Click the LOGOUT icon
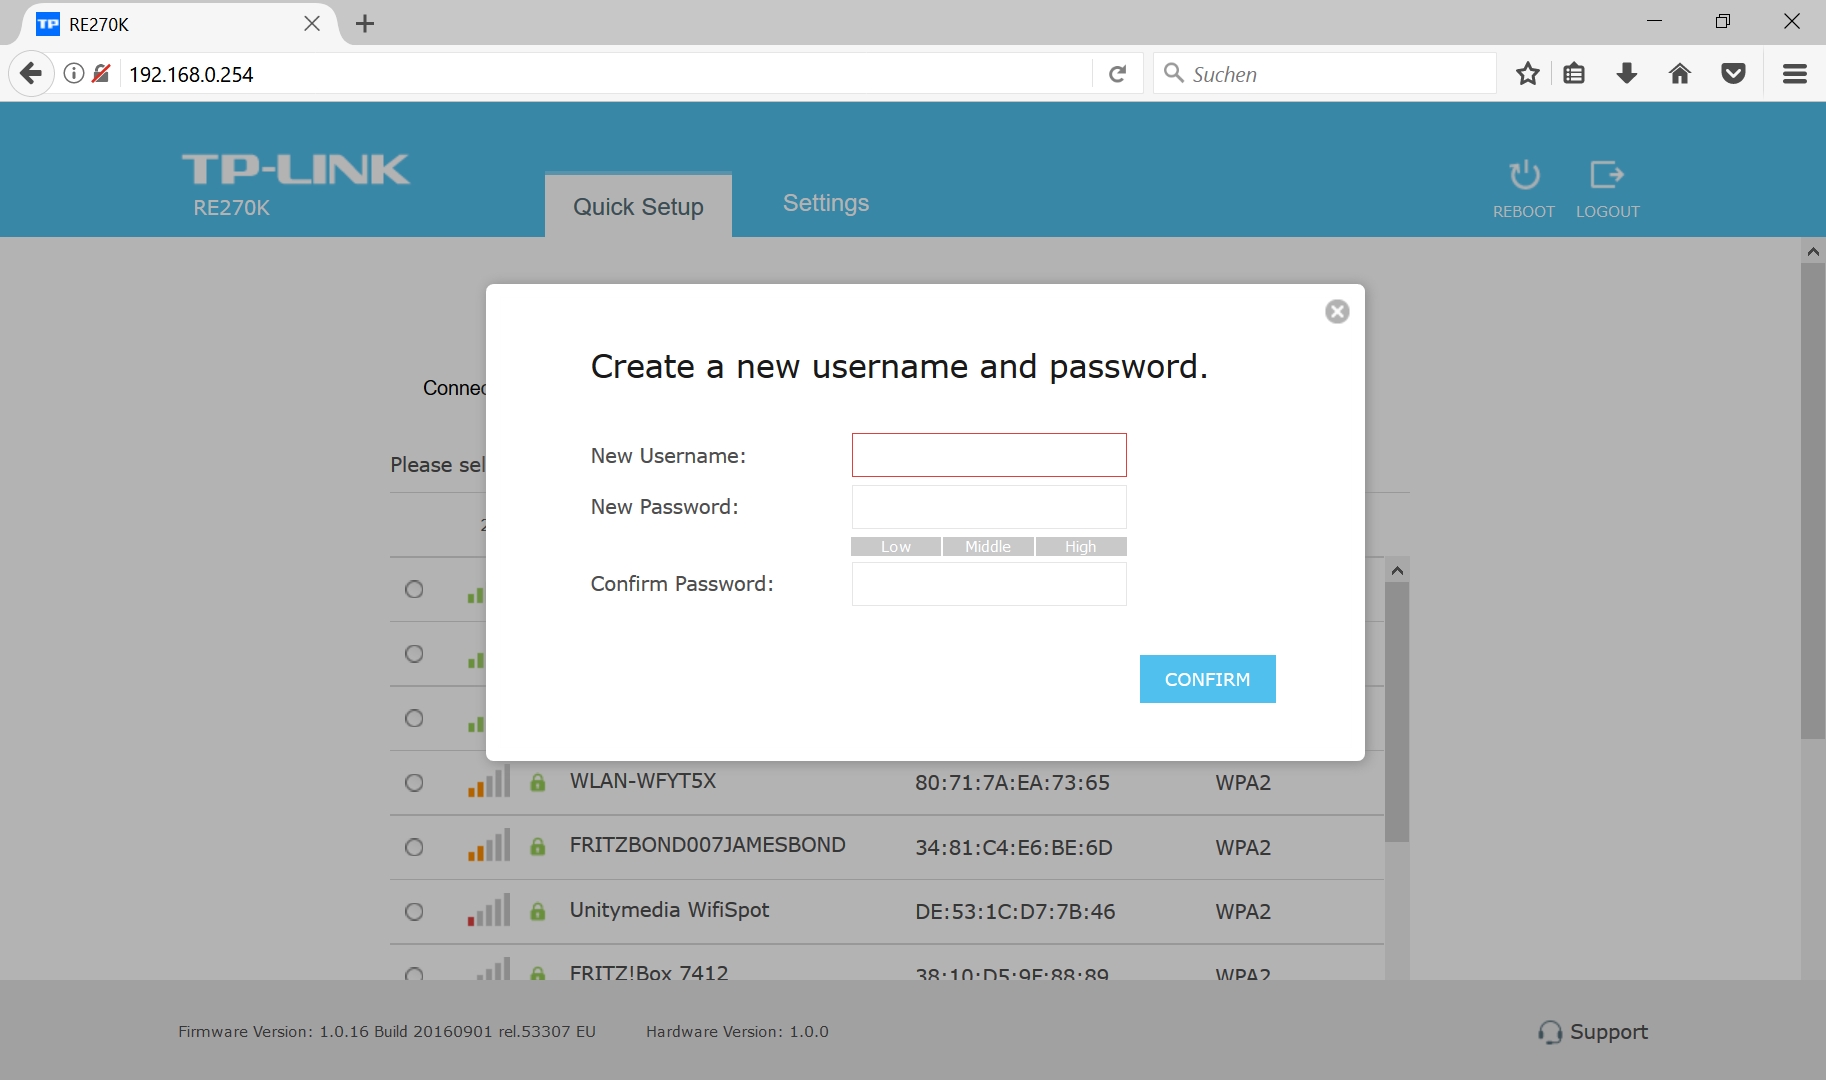Viewport: 1826px width, 1080px height. pyautogui.click(x=1607, y=176)
